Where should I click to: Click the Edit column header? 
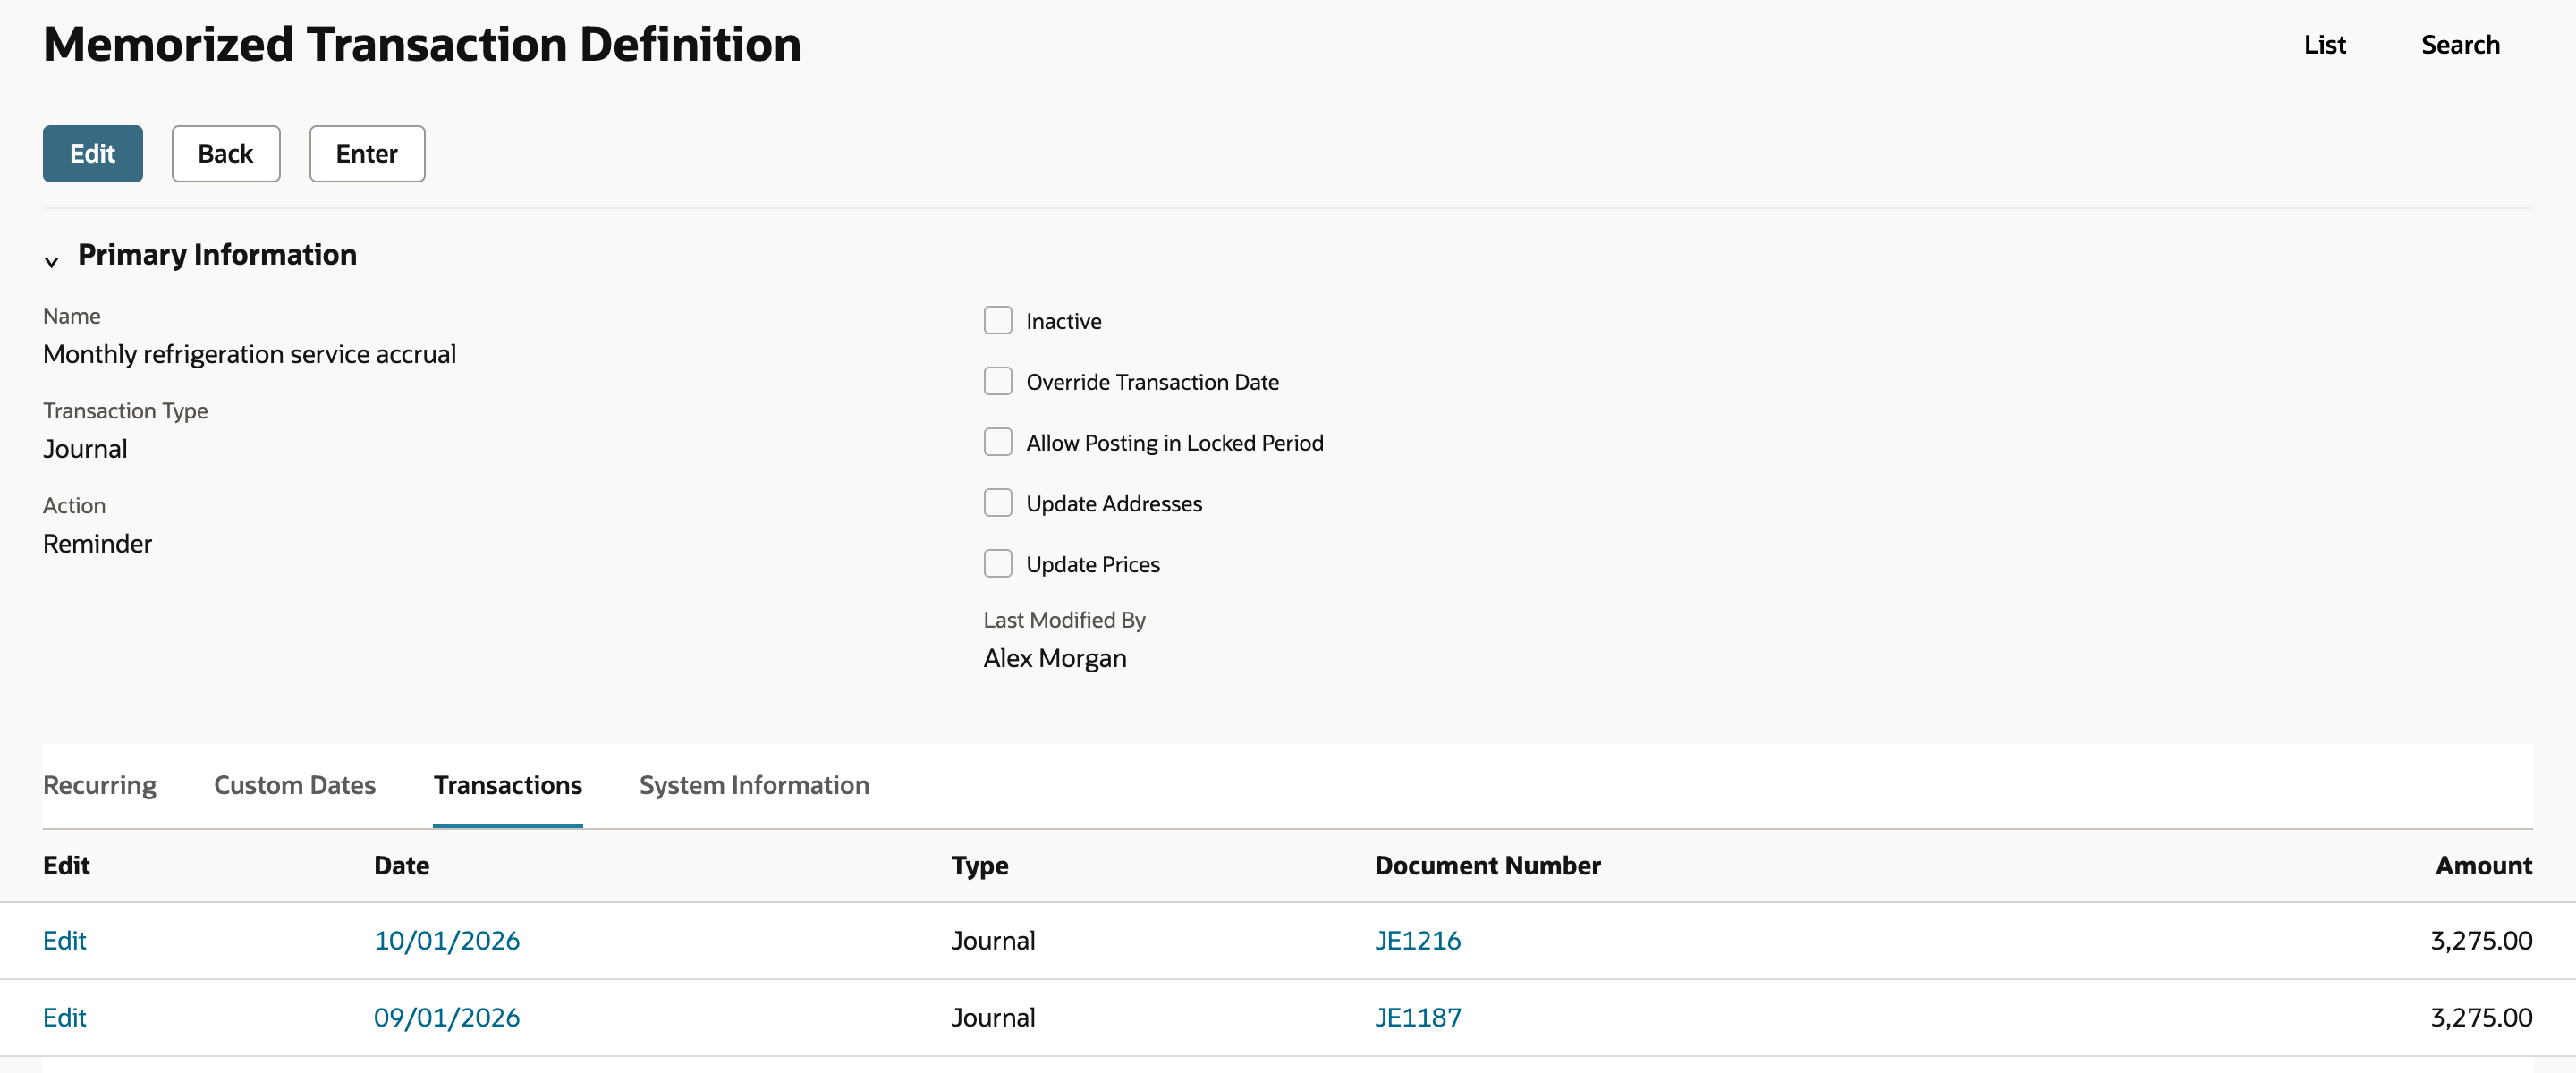(66, 866)
